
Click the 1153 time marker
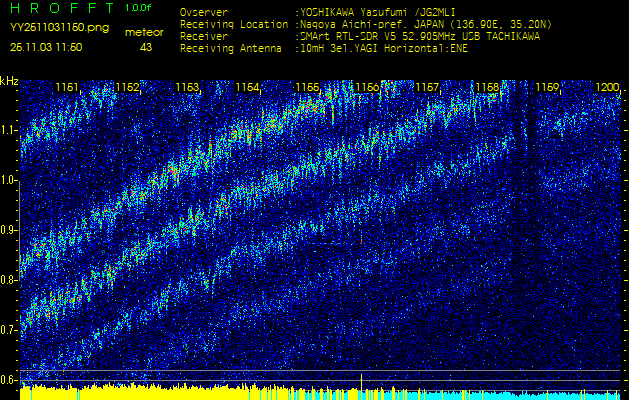tap(187, 87)
